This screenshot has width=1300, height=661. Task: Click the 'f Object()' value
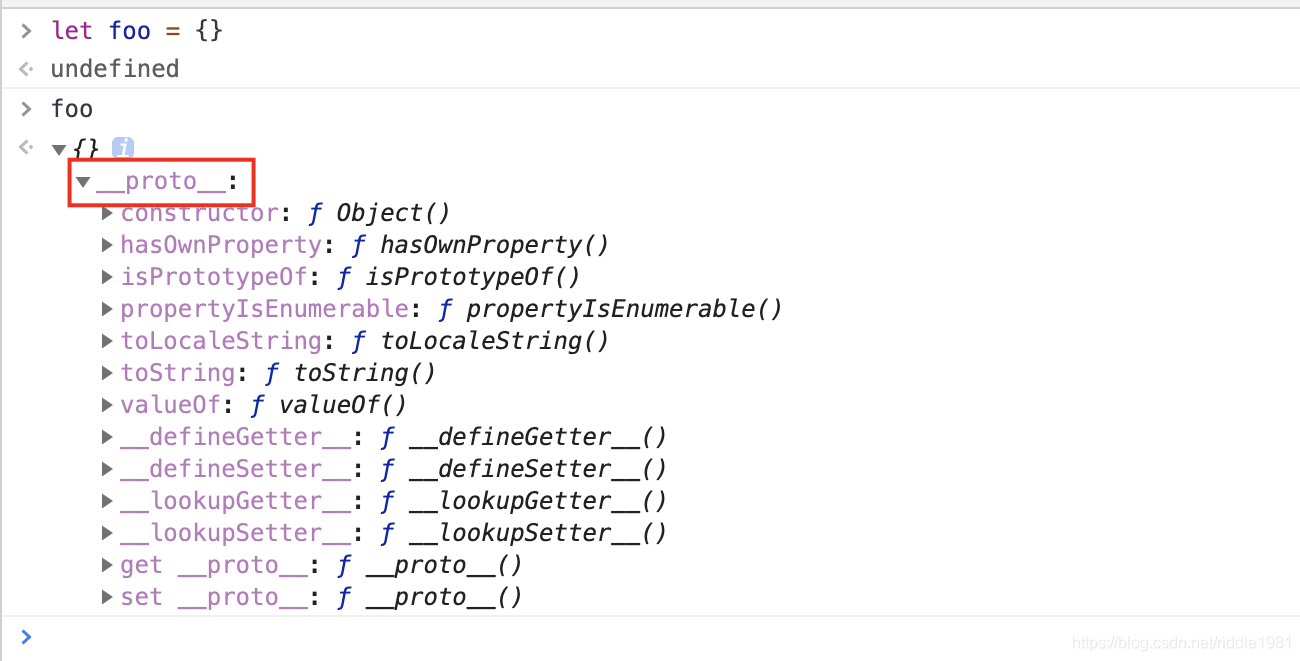pyautogui.click(x=379, y=213)
